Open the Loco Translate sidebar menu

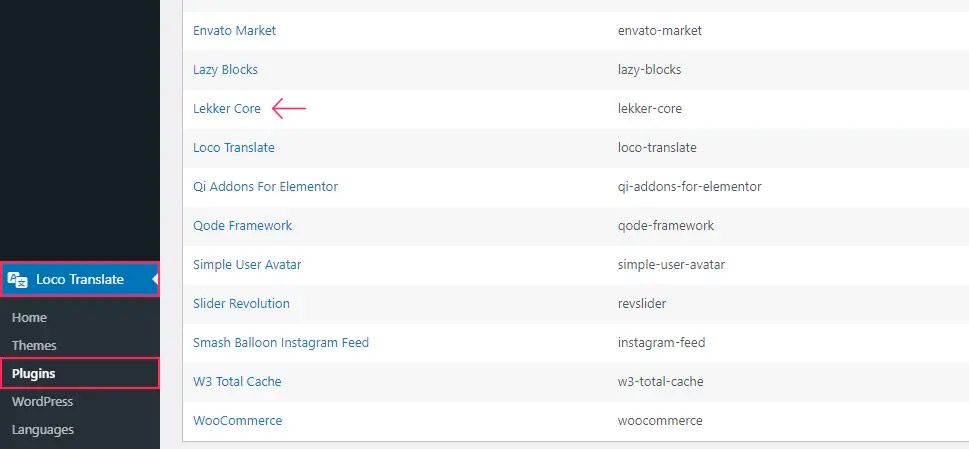click(x=80, y=280)
